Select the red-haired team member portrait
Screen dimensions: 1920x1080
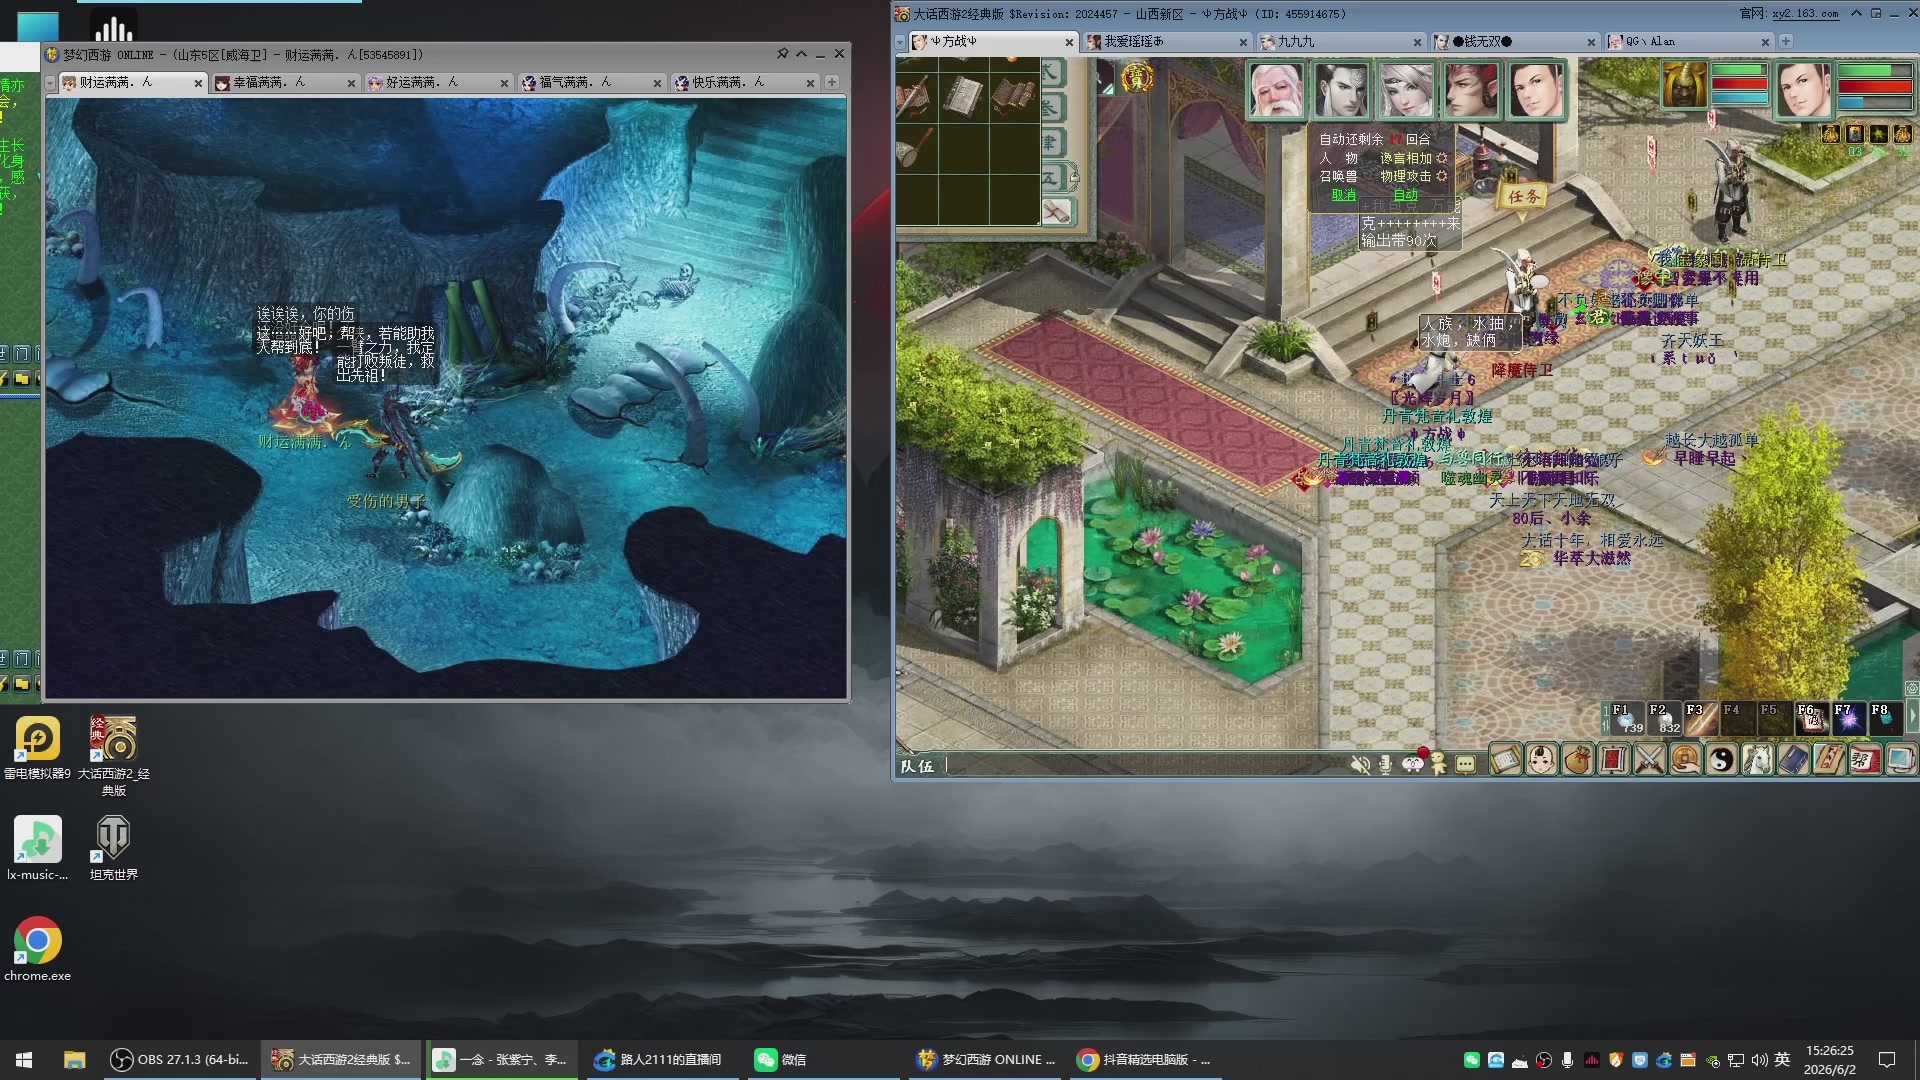(1471, 90)
